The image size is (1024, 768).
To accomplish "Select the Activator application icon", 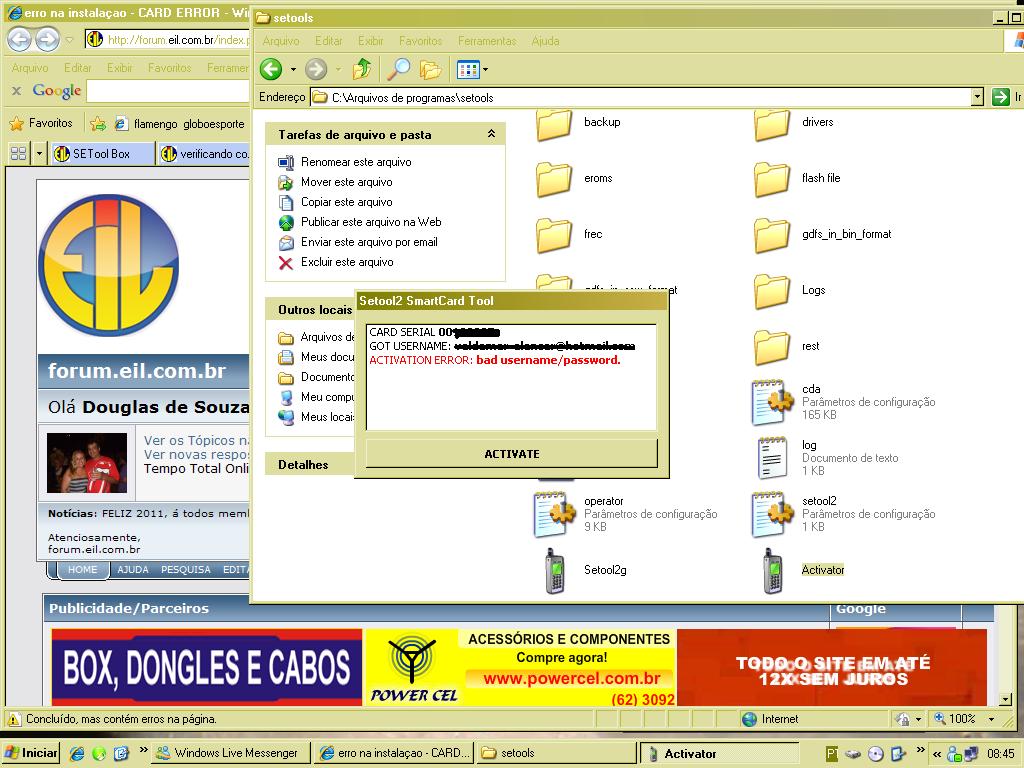I will [773, 570].
